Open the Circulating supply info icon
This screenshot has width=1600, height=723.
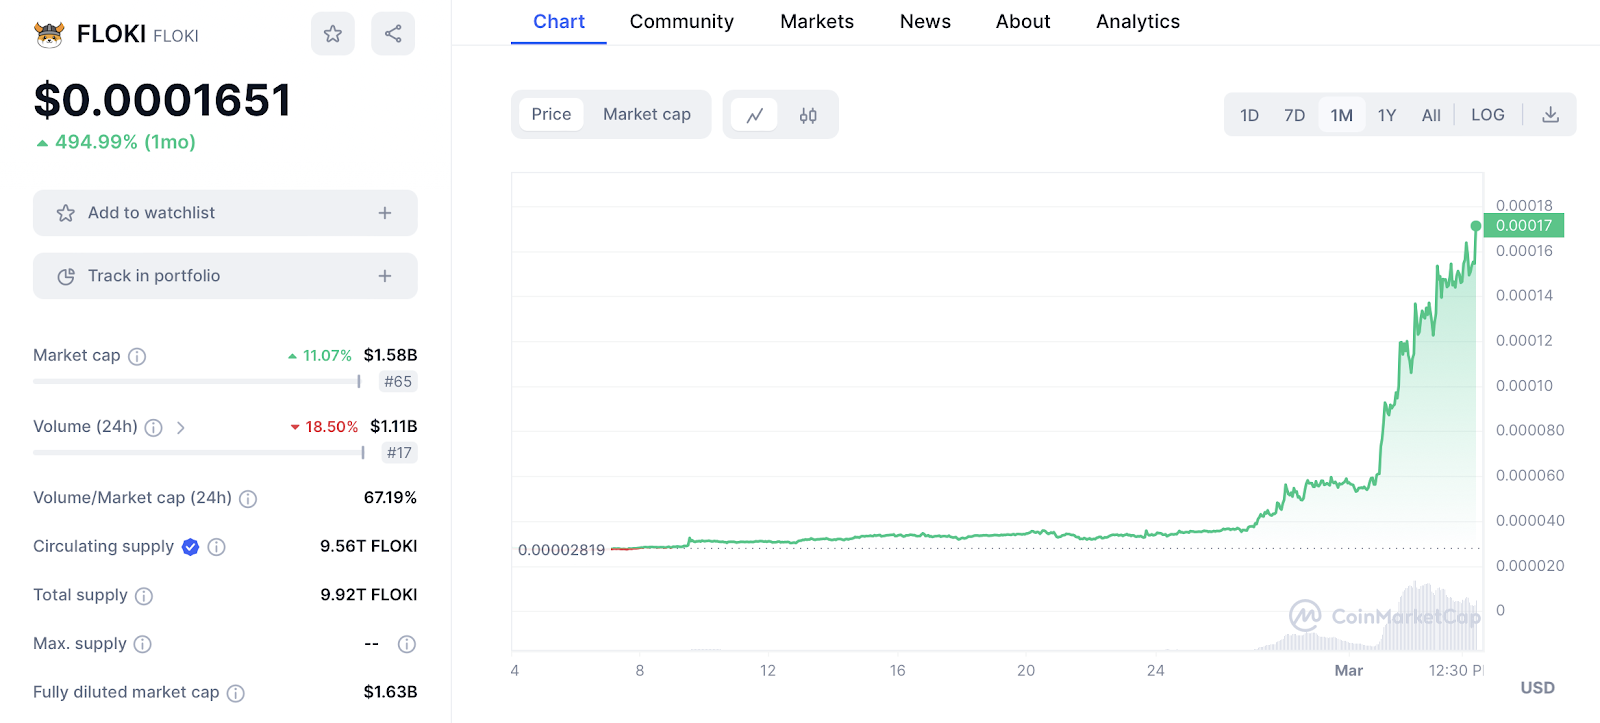point(216,547)
